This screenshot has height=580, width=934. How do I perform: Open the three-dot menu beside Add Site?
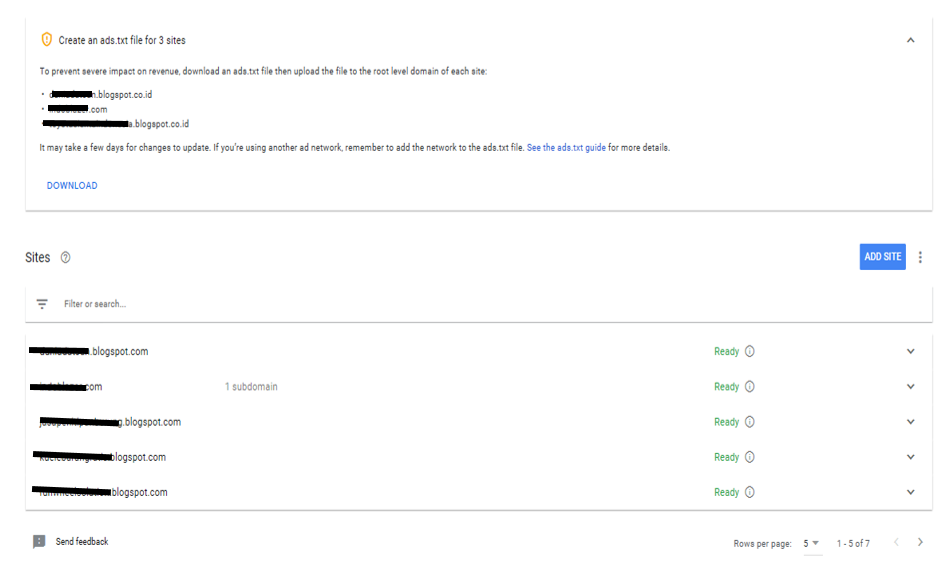[920, 257]
